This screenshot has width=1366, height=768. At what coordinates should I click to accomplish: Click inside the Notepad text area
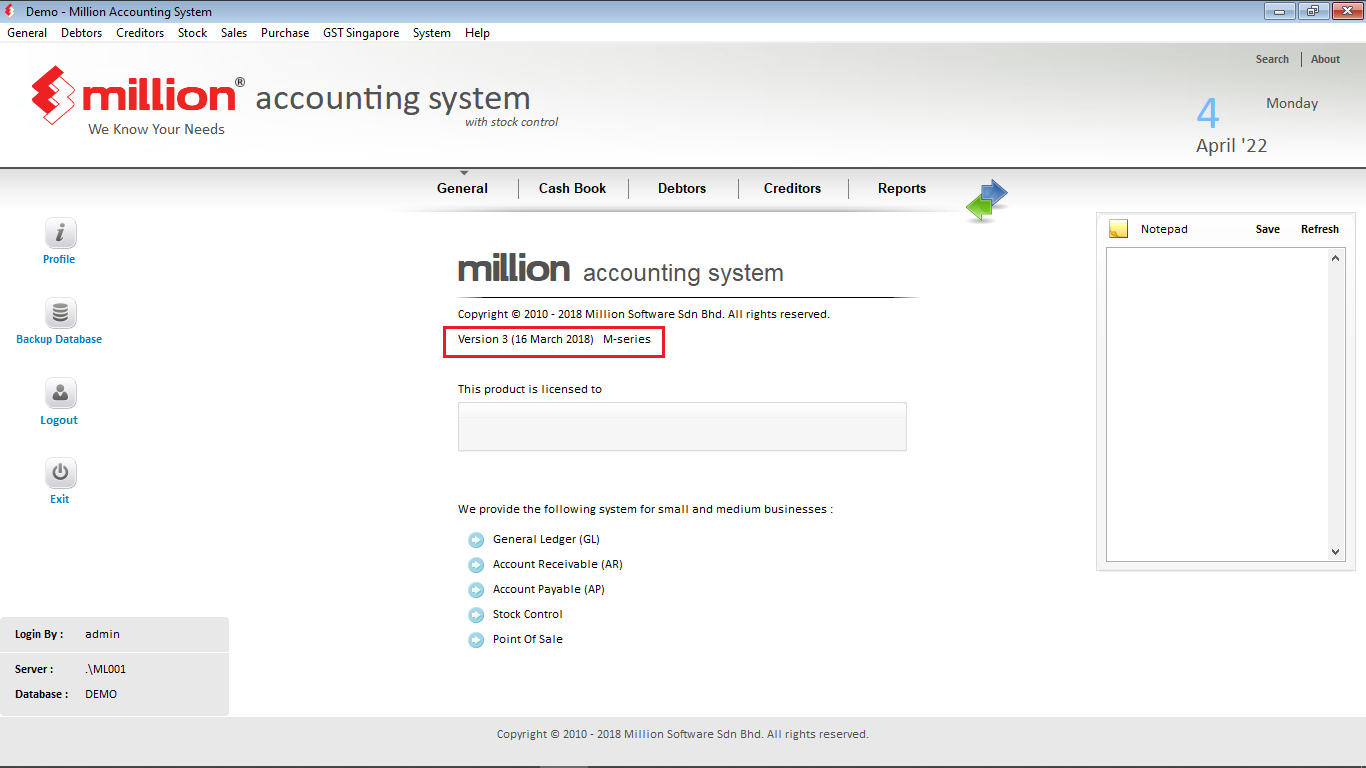pos(1217,405)
